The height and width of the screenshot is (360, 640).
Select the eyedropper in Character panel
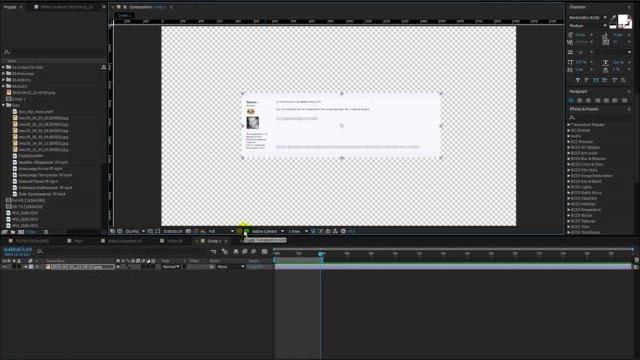click(x=613, y=18)
